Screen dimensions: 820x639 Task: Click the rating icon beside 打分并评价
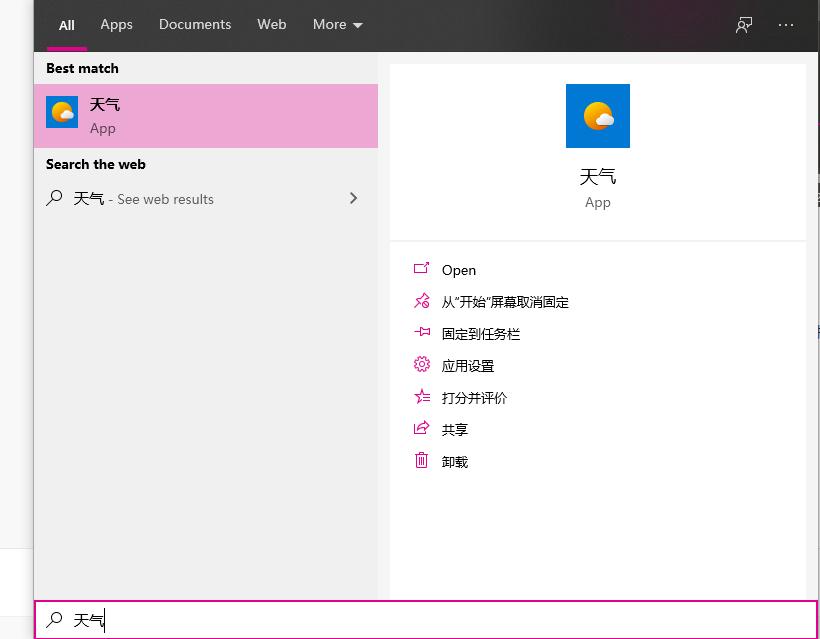pyautogui.click(x=421, y=397)
